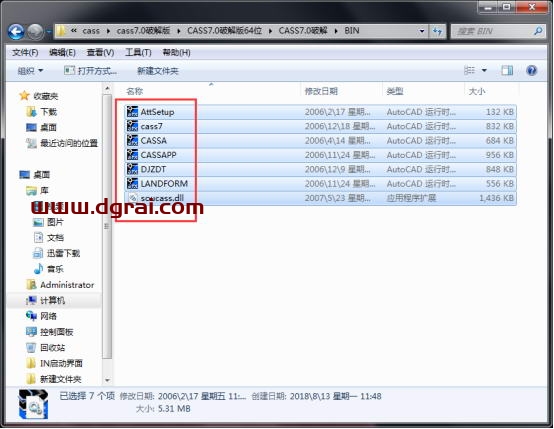Click the 控制面板 icon

(31, 332)
